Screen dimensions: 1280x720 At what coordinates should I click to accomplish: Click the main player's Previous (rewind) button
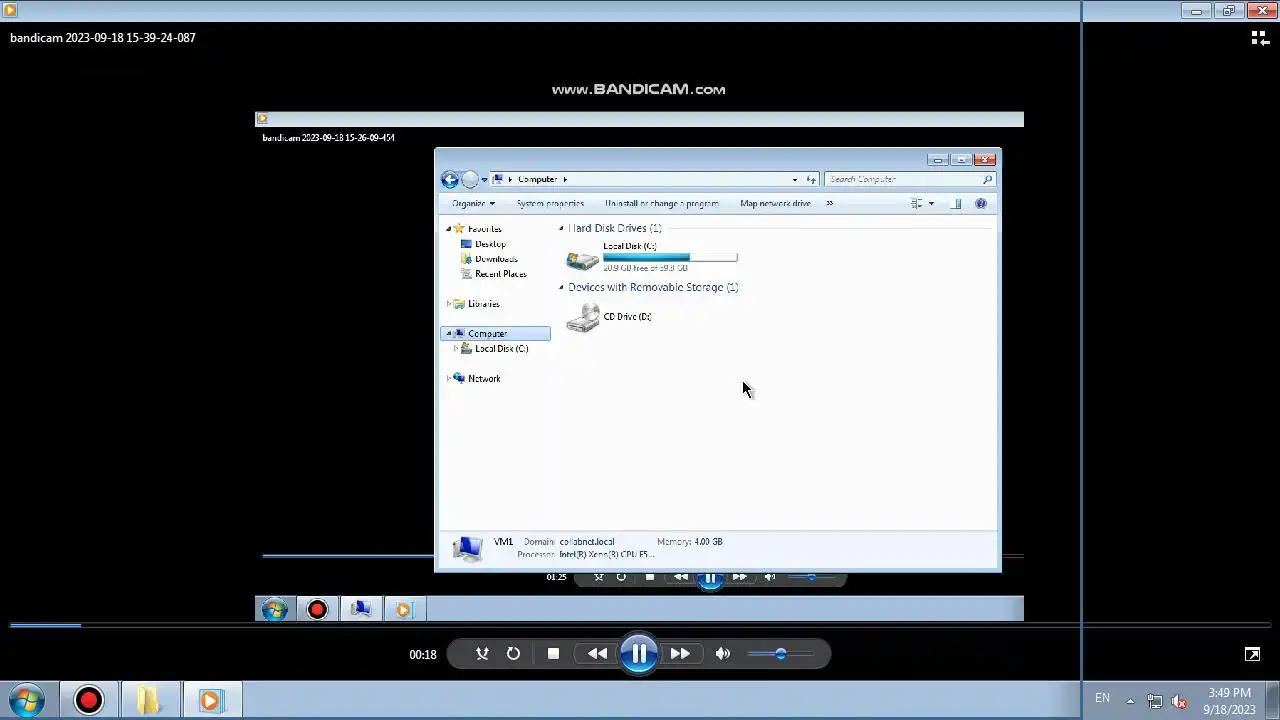[597, 654]
